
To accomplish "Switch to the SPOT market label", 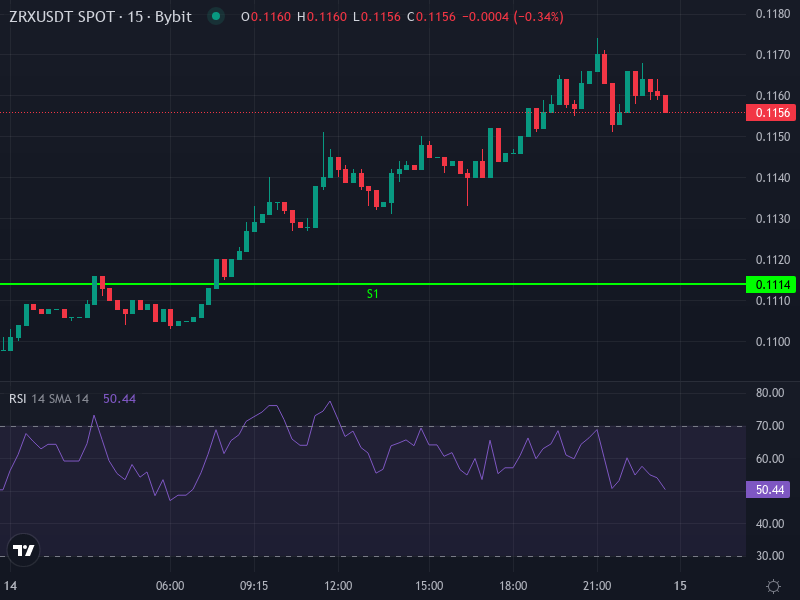I will click(x=98, y=16).
